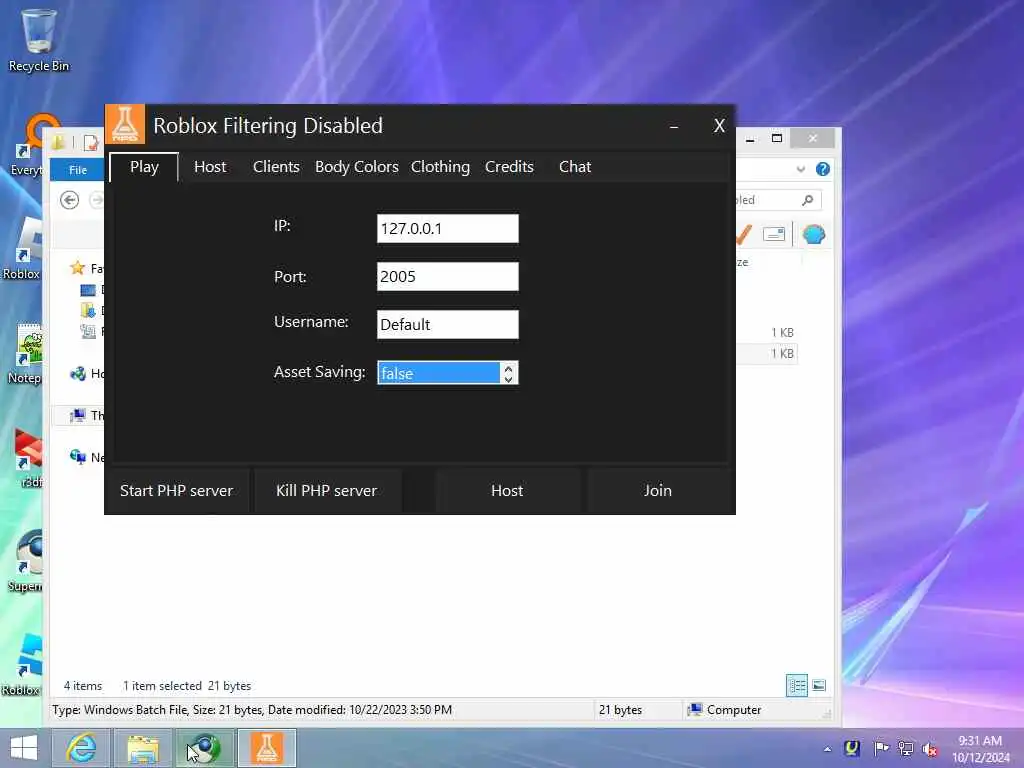Click the IP address field
Screen dimensions: 1024x768
(447, 229)
